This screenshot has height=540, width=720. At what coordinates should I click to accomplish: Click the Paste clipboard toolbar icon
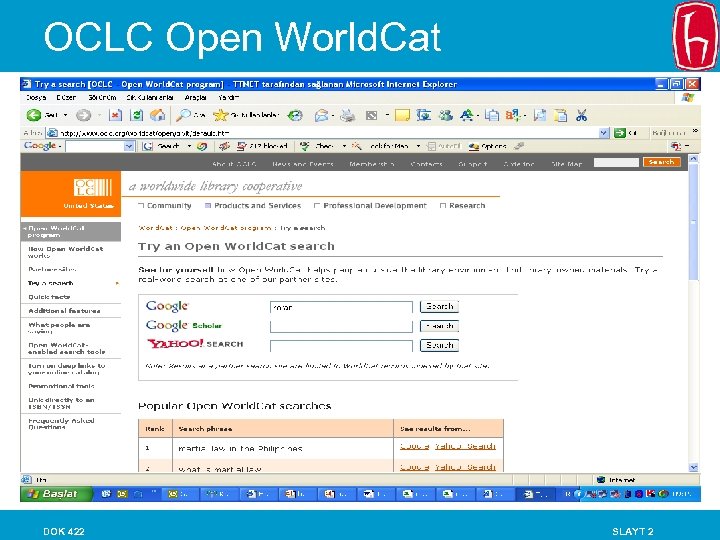[561, 115]
